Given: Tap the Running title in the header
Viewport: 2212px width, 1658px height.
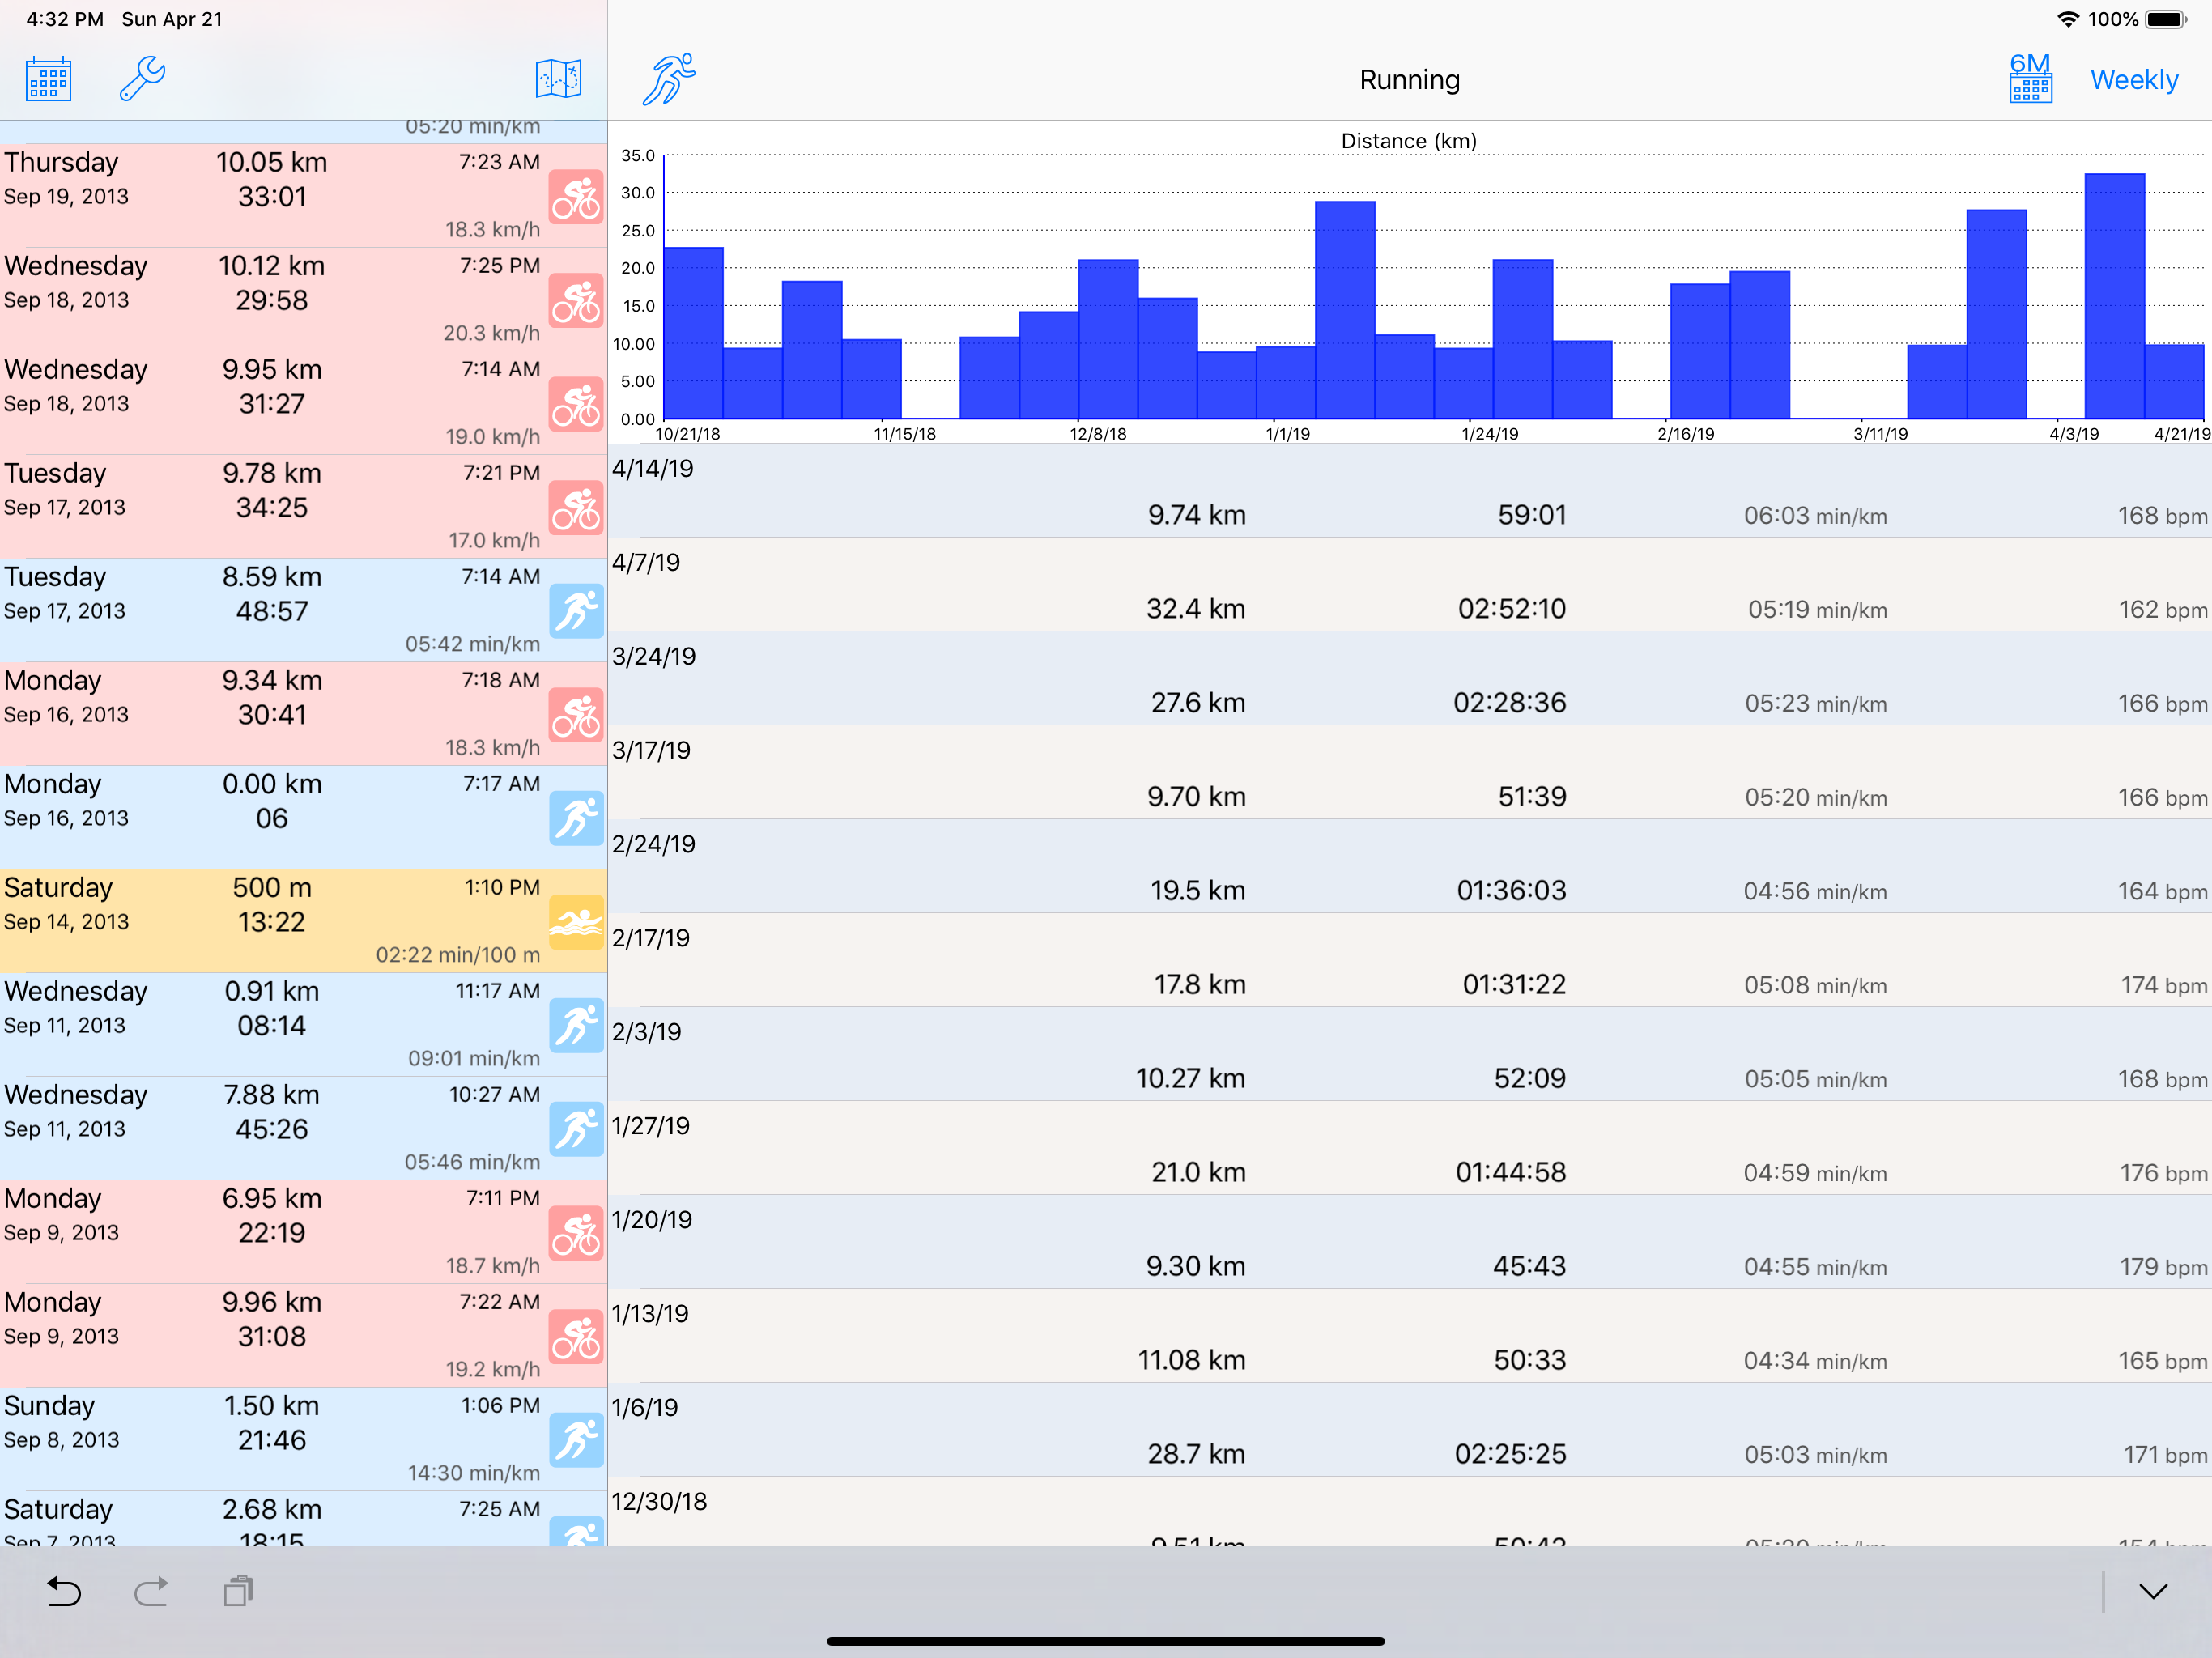Looking at the screenshot, I should click(x=1410, y=79).
